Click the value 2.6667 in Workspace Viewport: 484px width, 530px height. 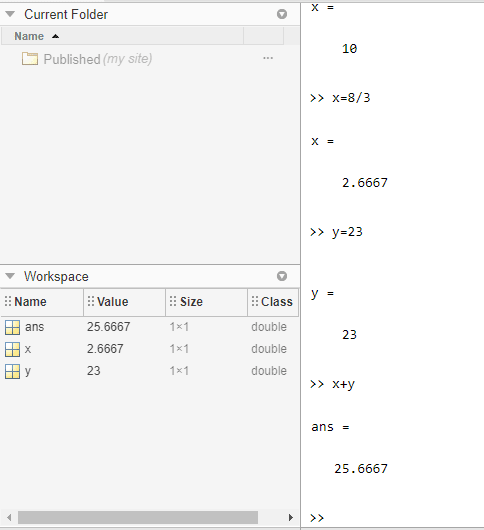pos(105,349)
